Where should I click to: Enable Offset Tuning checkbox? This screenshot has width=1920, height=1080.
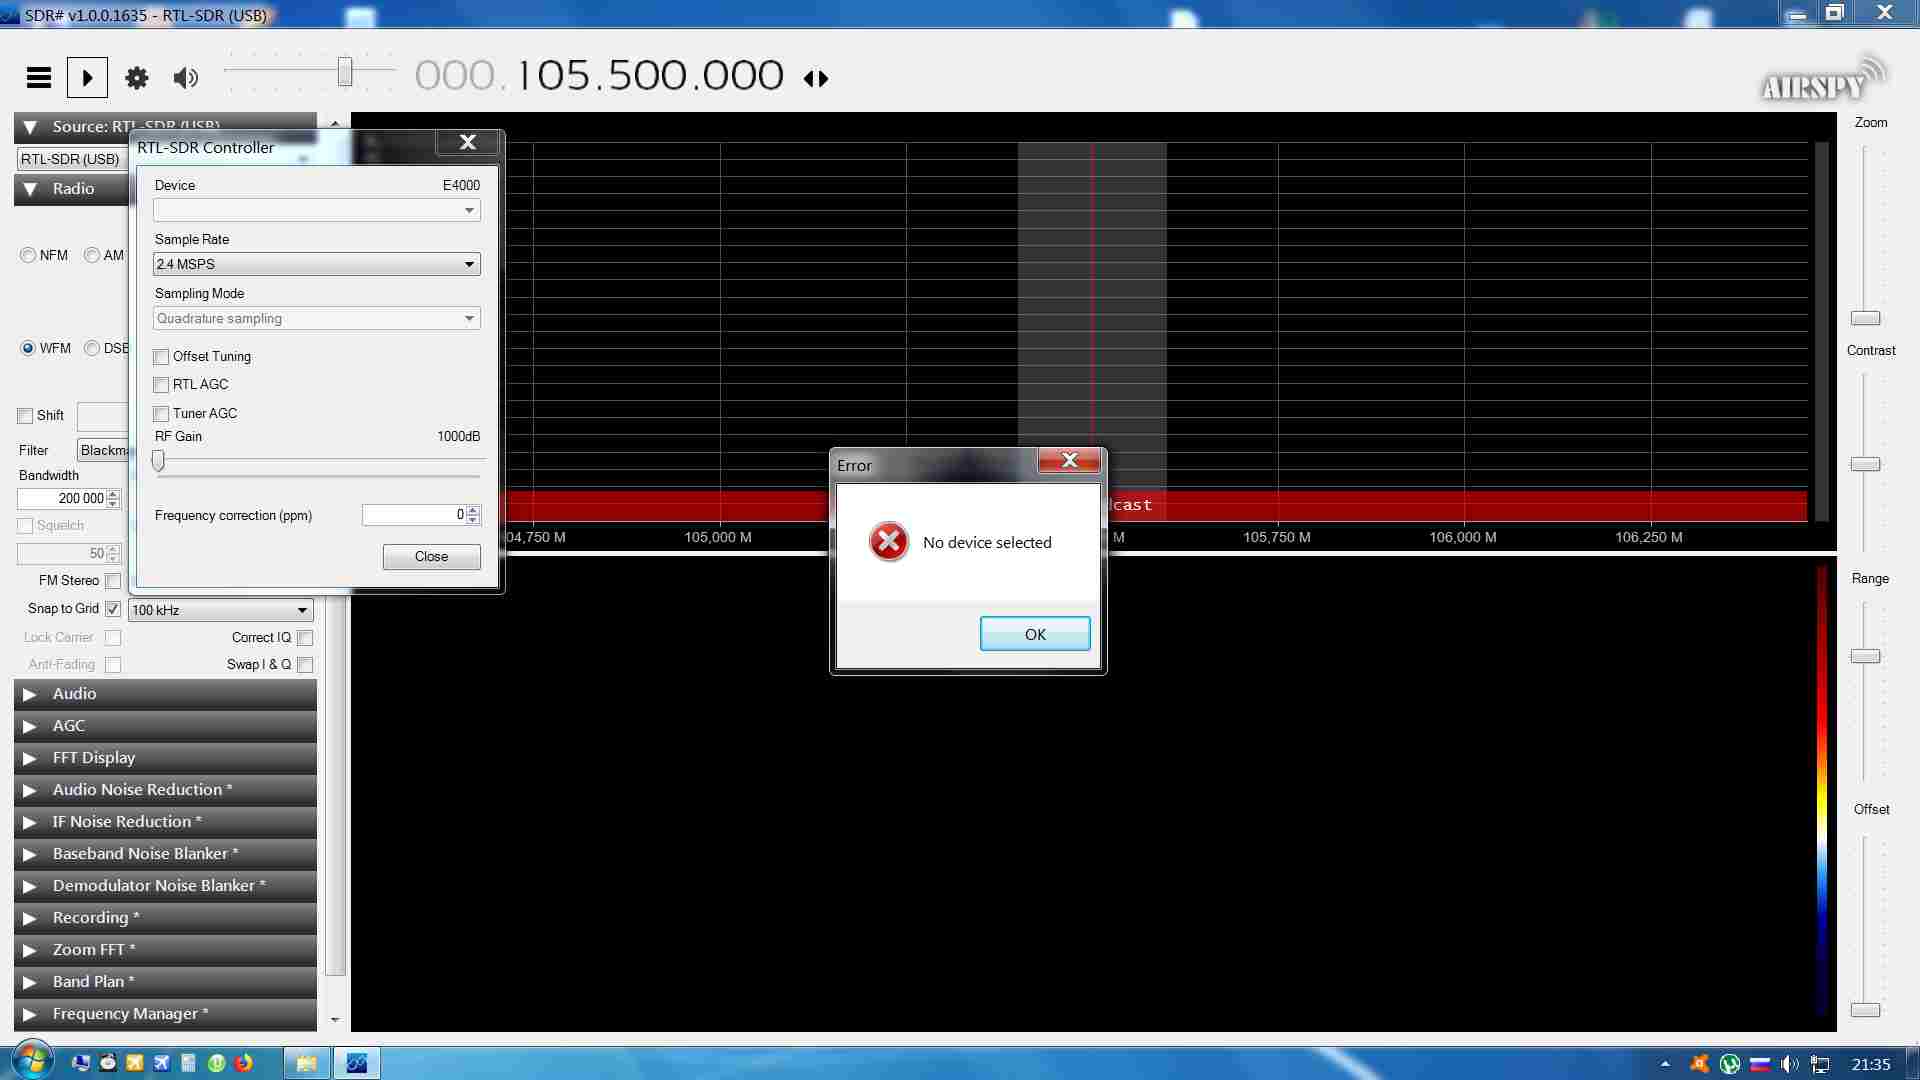pyautogui.click(x=161, y=357)
